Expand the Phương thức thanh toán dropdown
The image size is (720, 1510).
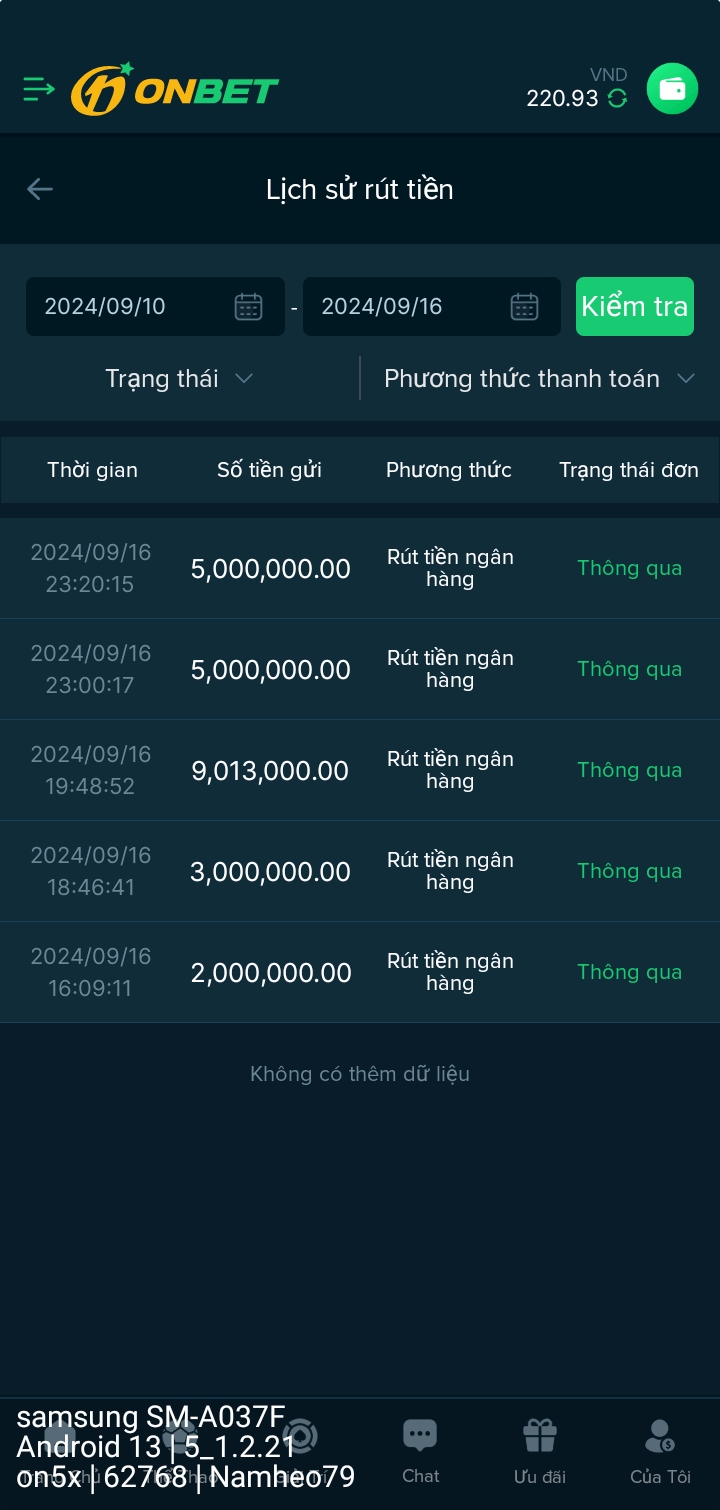(539, 379)
